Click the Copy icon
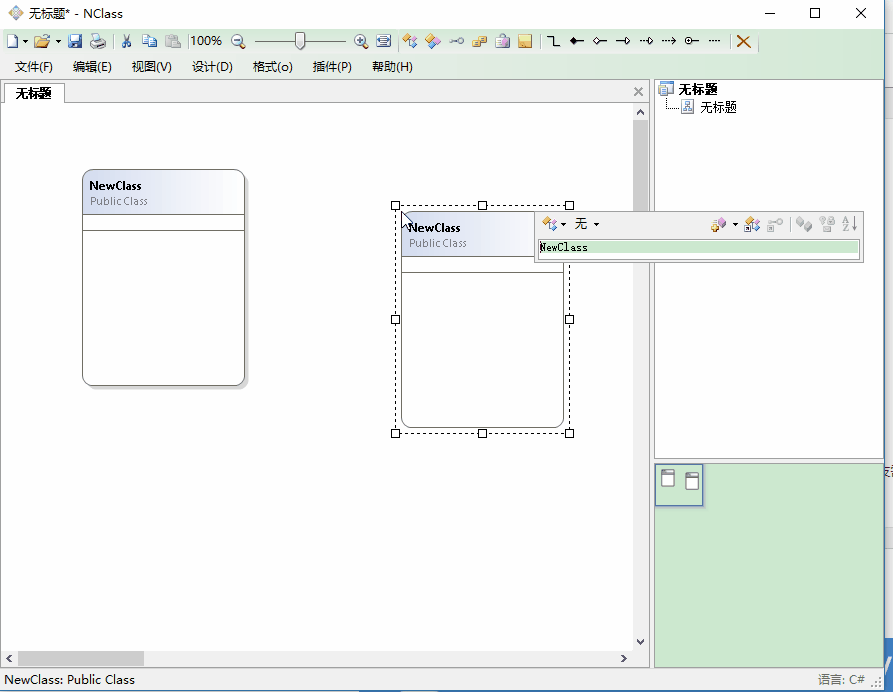The image size is (893, 692). click(149, 41)
